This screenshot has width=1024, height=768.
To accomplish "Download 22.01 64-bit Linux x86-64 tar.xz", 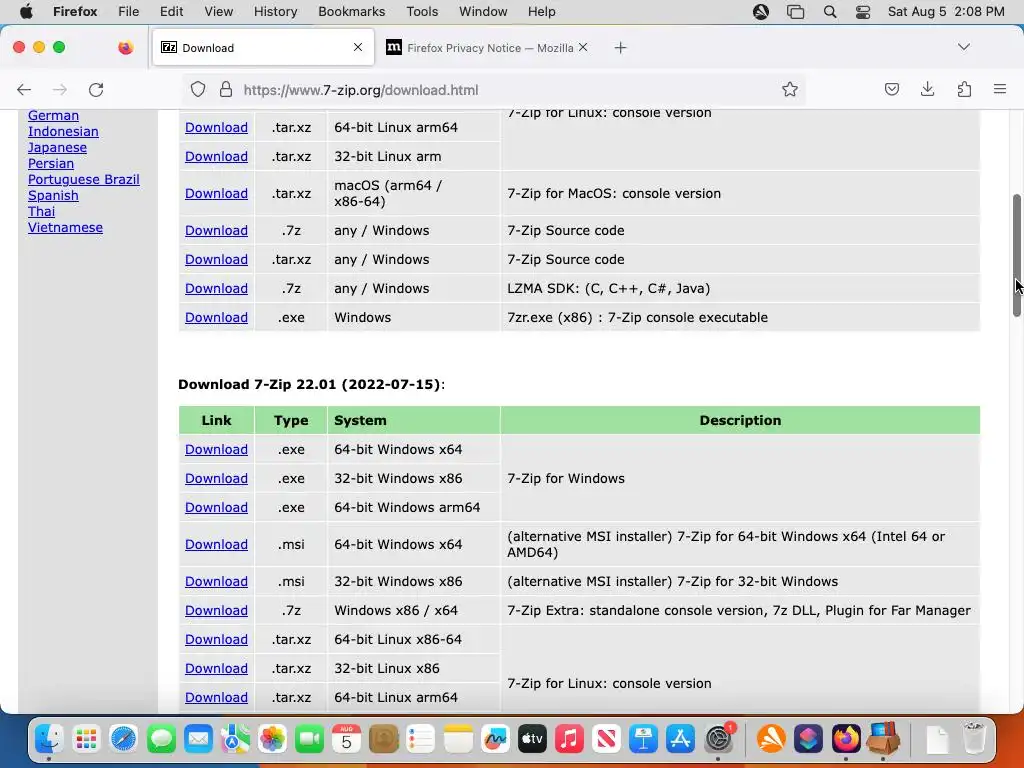I will (216, 639).
